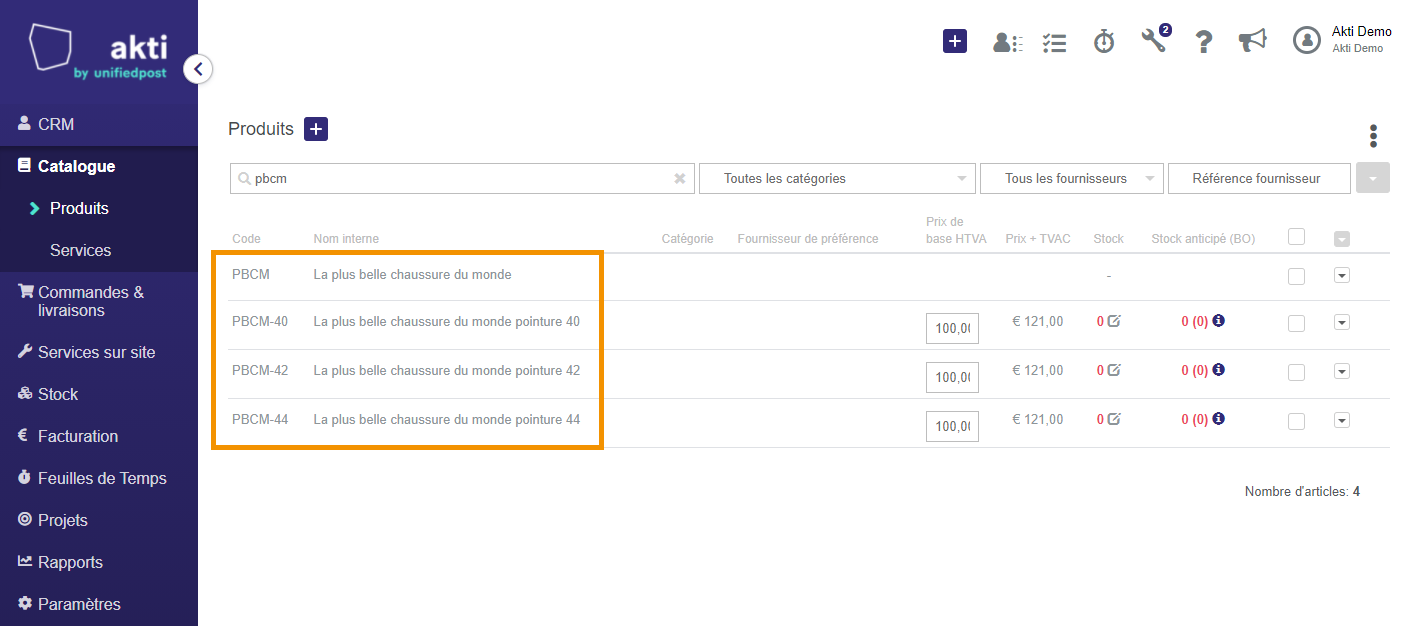Open actions dropdown for PBCM-42 row

[x=1342, y=371]
